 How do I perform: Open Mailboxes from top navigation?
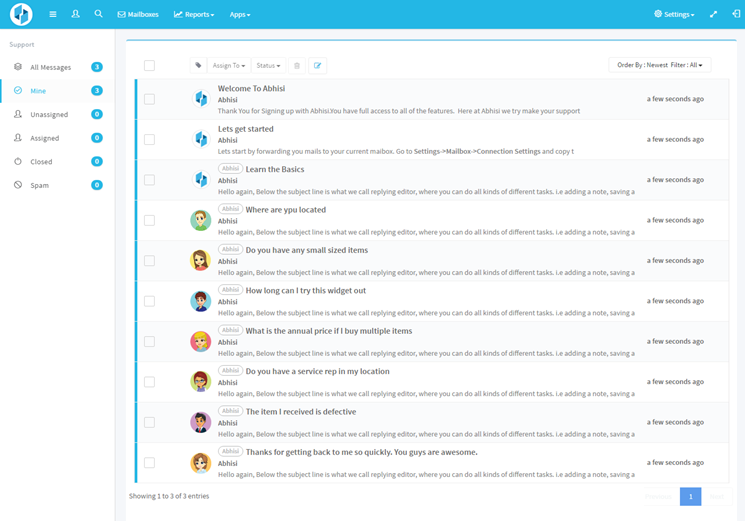(x=138, y=14)
